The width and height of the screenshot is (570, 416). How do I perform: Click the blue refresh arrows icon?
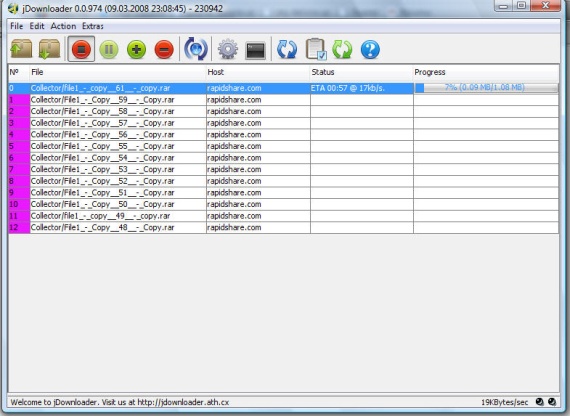287,49
